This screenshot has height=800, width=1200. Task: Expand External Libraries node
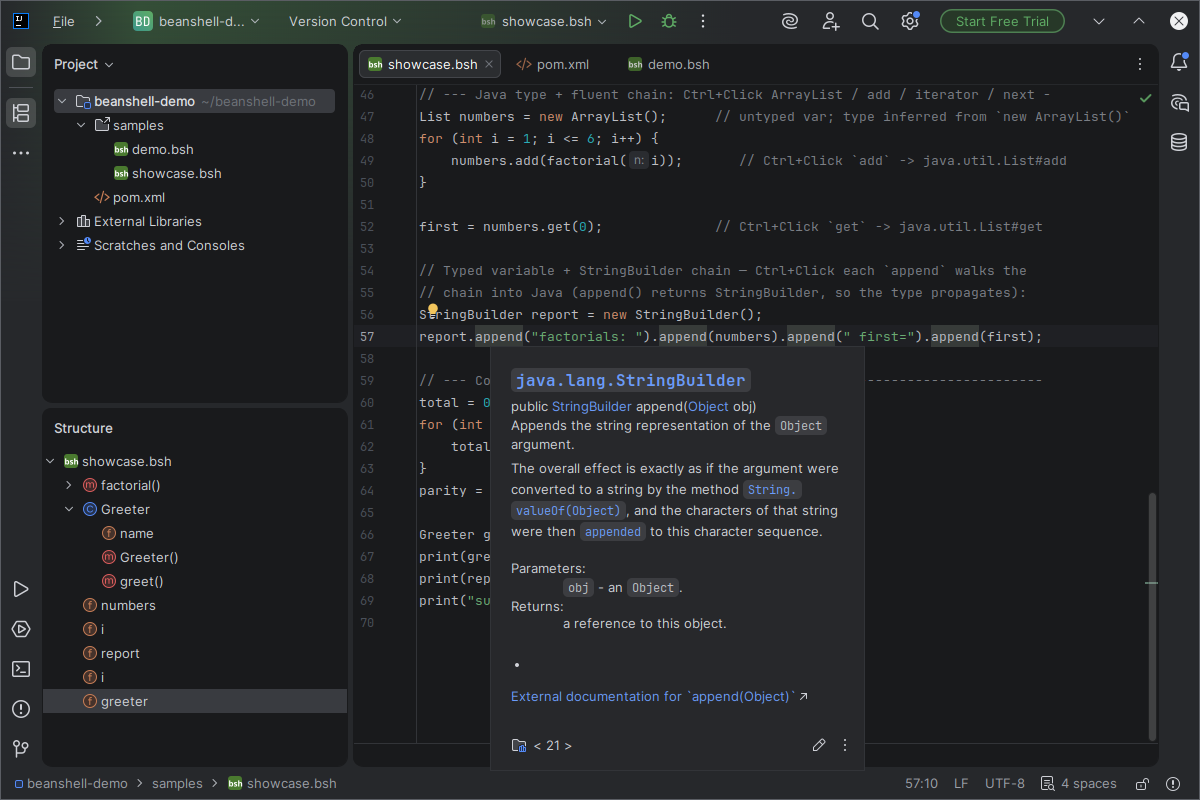[x=62, y=221]
